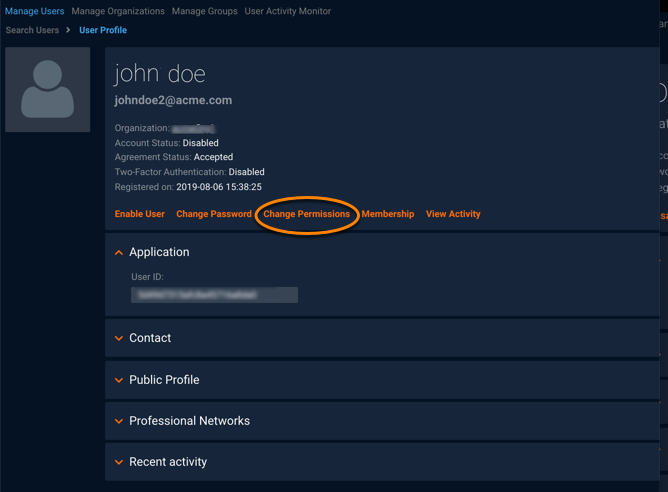
Task: Open the Manage Users tab
Action: (x=35, y=11)
